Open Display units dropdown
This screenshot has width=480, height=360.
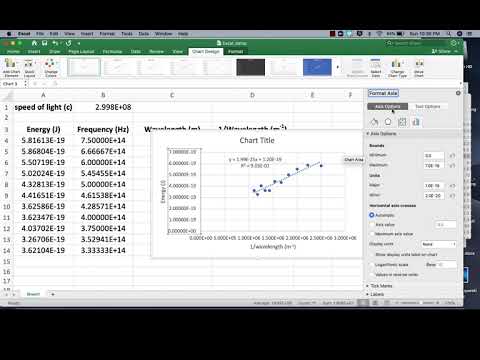tap(438, 244)
